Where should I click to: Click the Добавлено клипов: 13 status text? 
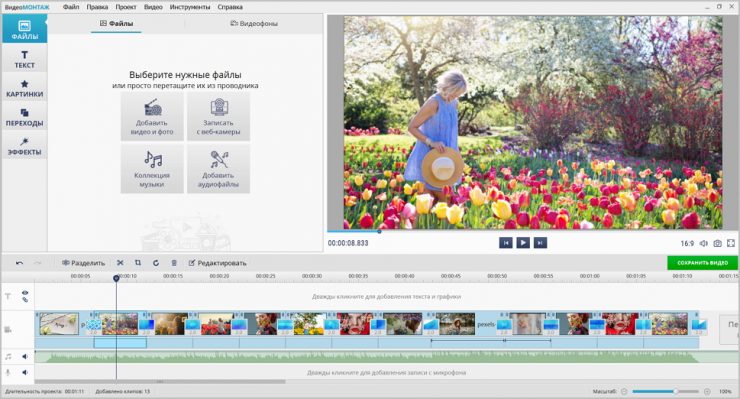pyautogui.click(x=123, y=391)
